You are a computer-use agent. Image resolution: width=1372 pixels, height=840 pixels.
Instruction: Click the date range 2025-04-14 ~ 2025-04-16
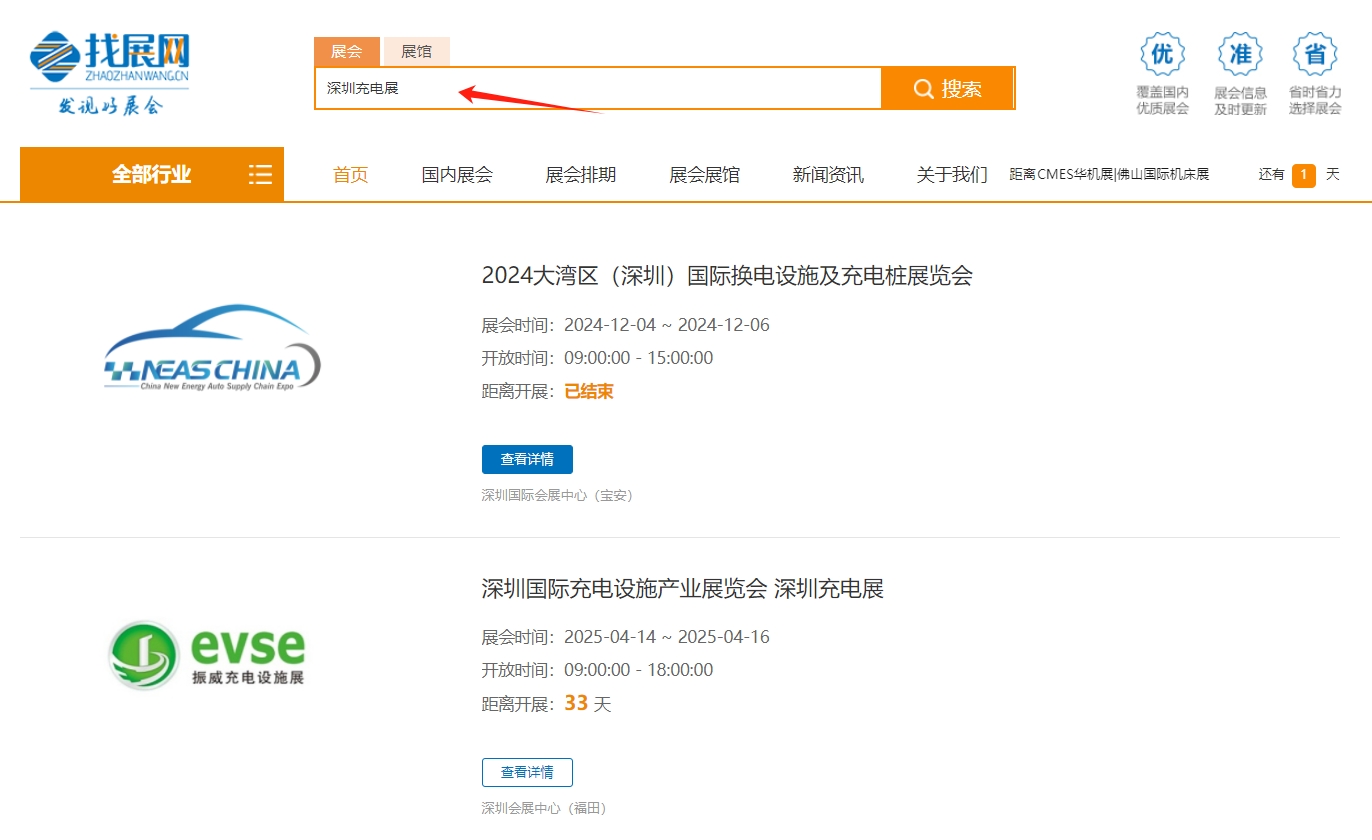pos(667,637)
